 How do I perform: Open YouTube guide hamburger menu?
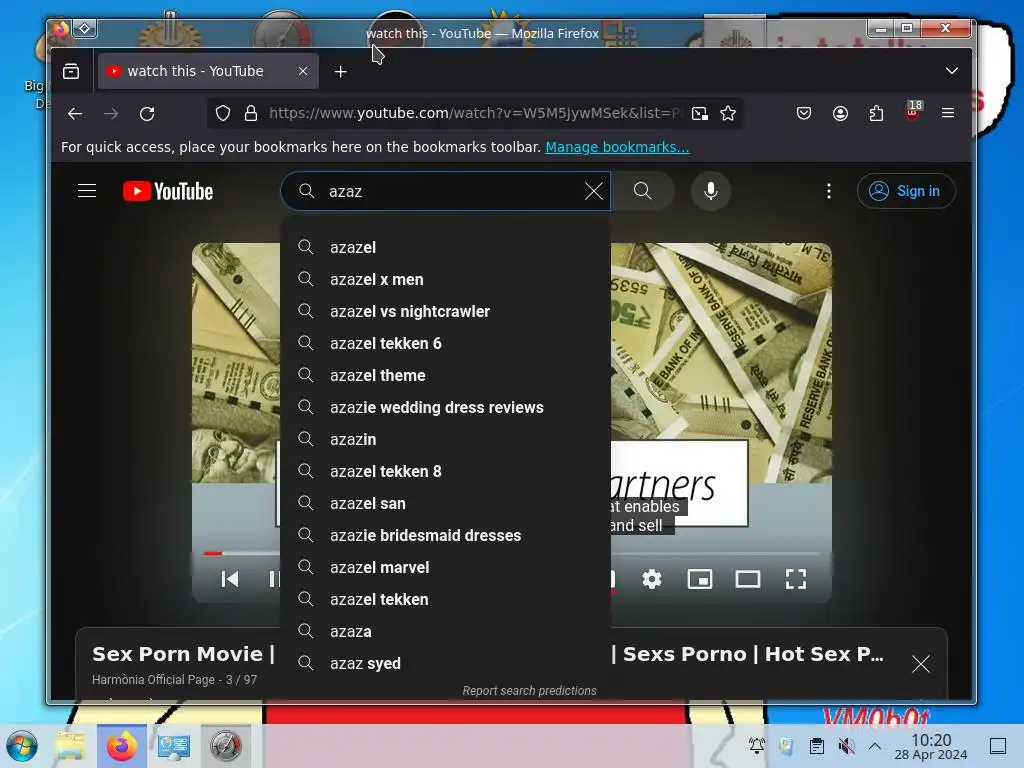click(87, 191)
